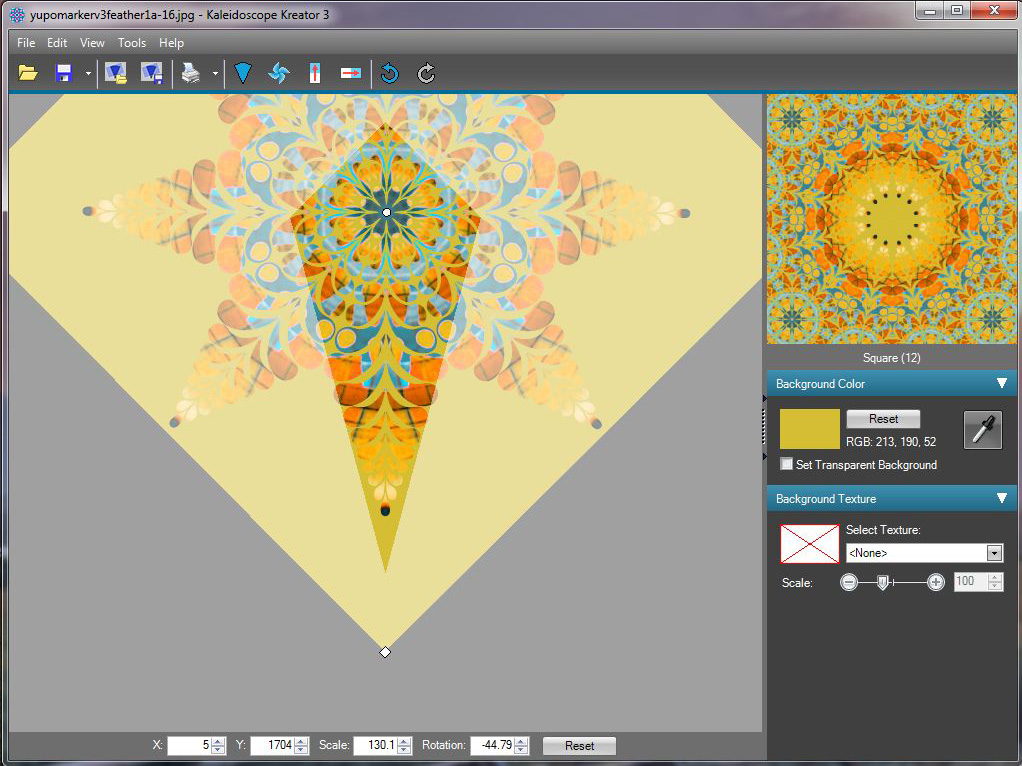Click Reset to restore default background color
The width and height of the screenshot is (1022, 766).
882,418
